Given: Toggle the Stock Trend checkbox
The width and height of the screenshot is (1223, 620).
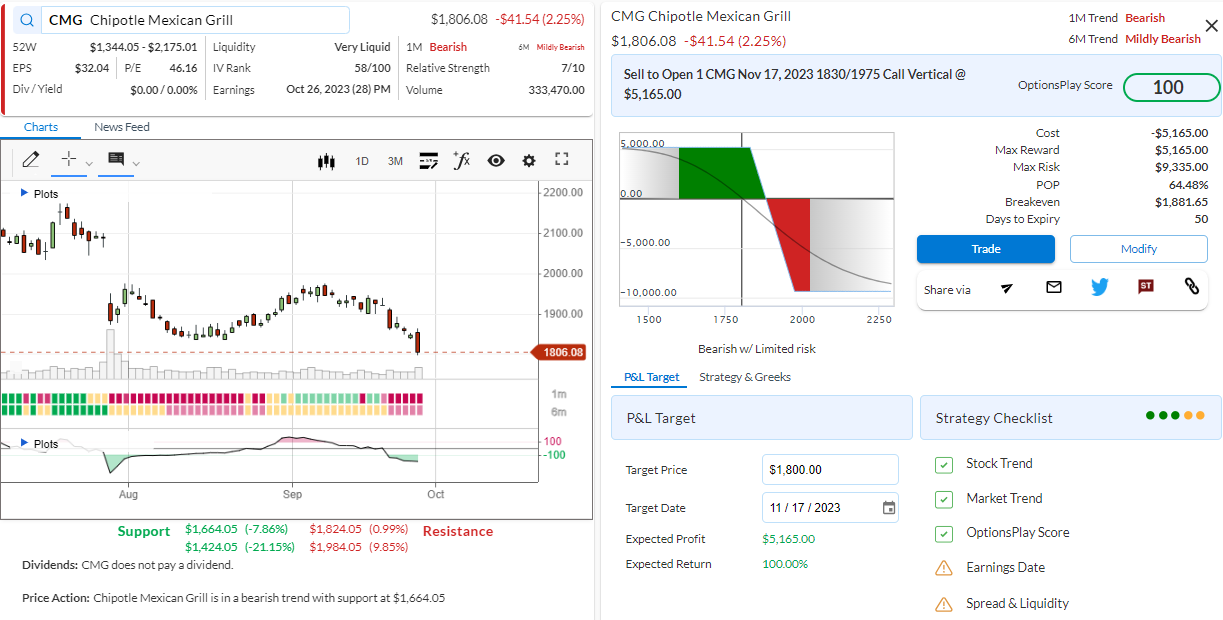Looking at the screenshot, I should click(943, 464).
